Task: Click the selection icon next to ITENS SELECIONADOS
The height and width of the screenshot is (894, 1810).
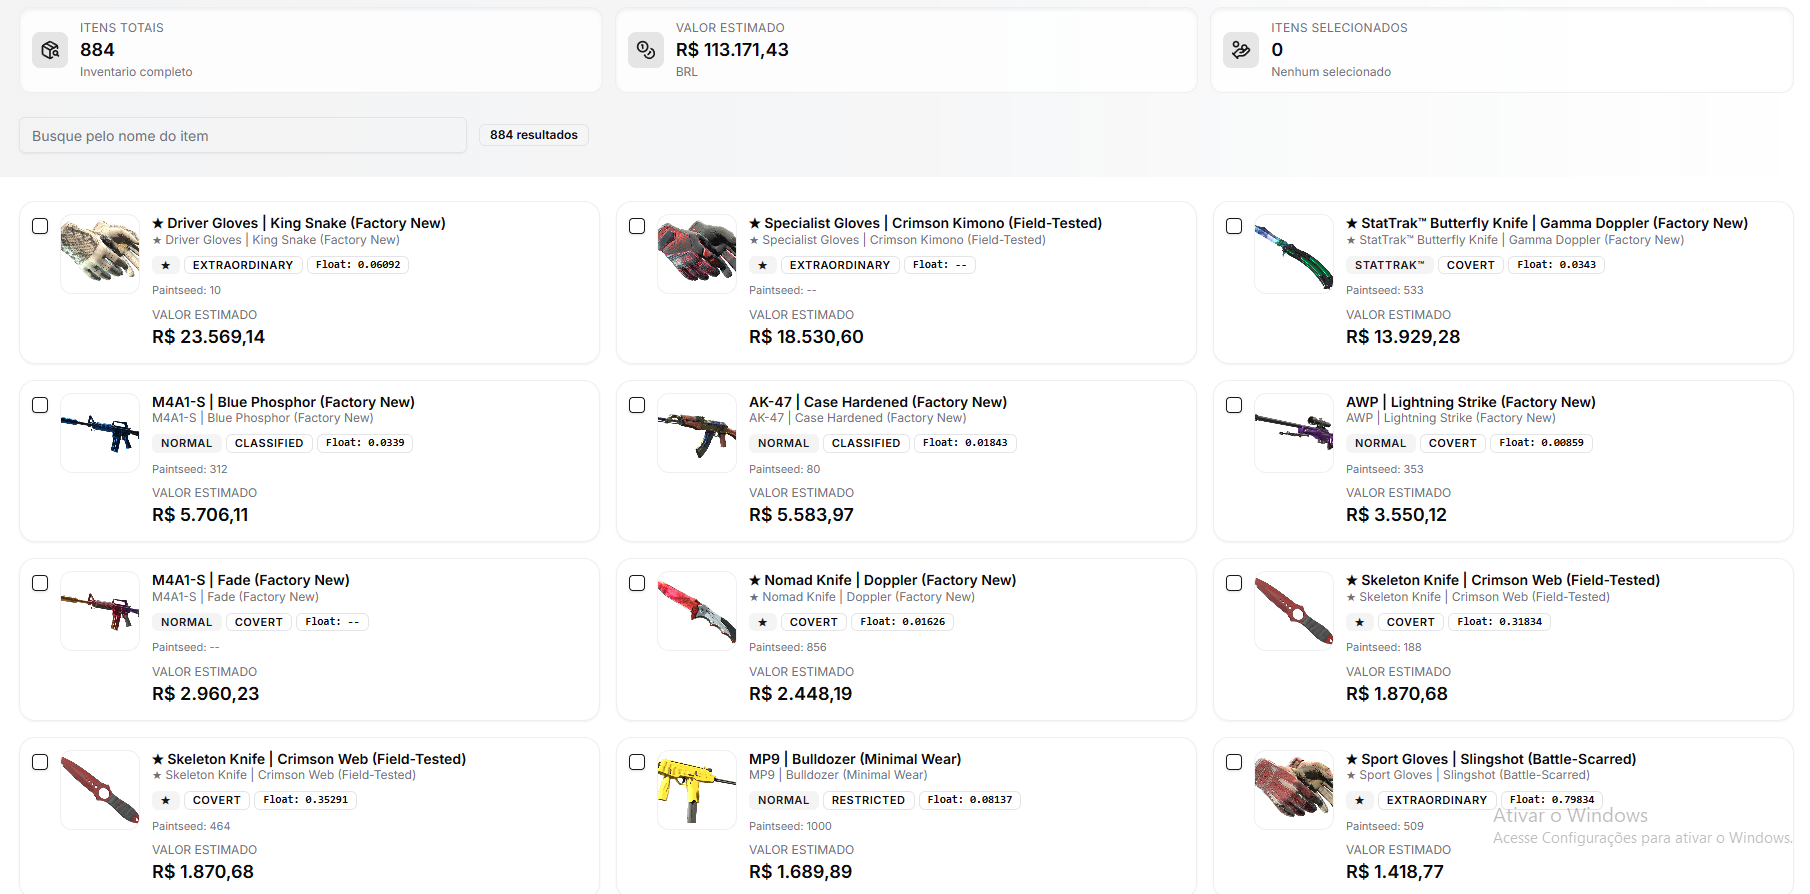Action: (x=1241, y=50)
